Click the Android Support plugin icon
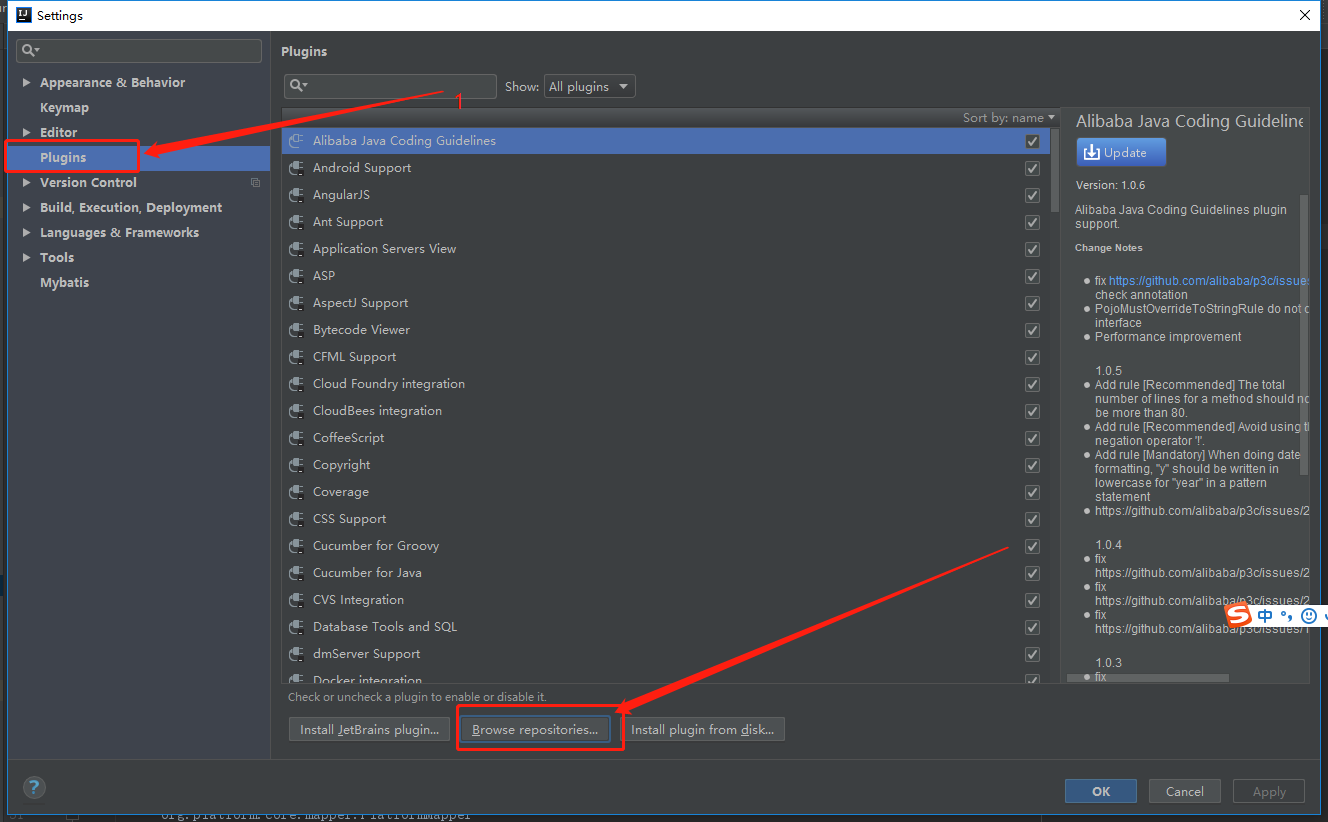 296,168
